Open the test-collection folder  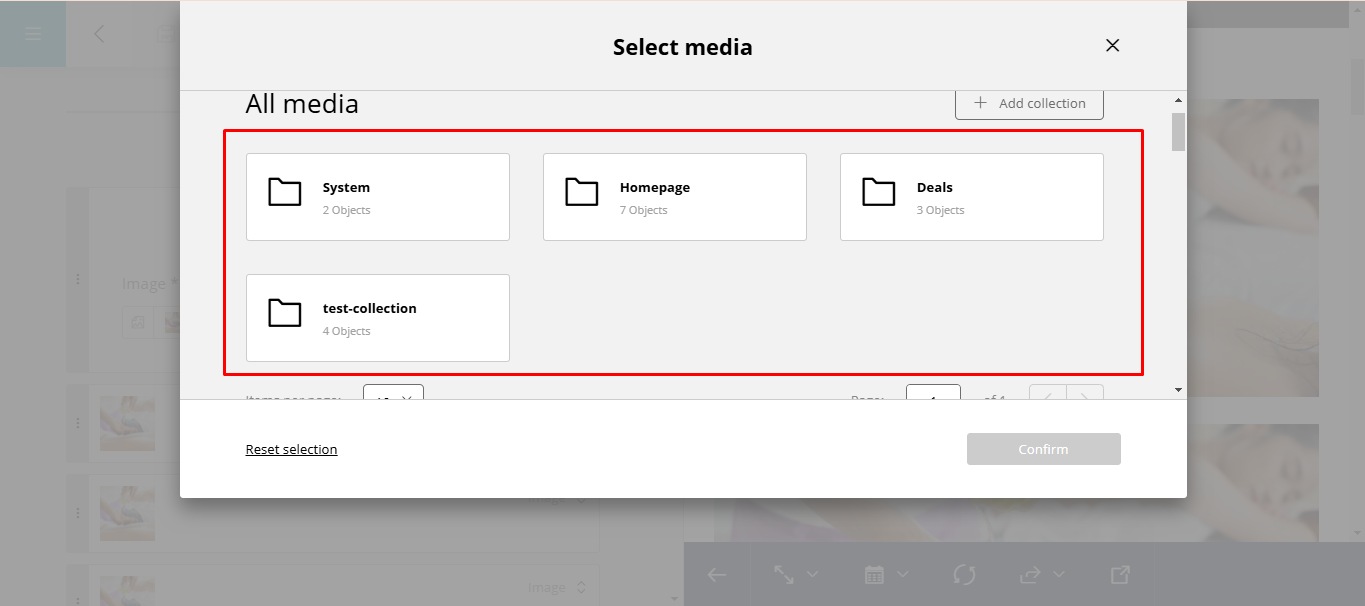point(377,318)
